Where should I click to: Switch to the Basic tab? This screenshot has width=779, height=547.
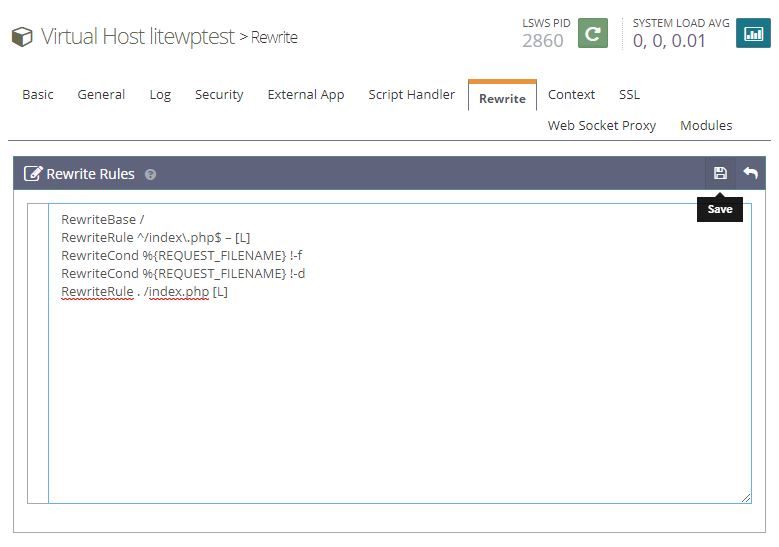pos(38,94)
